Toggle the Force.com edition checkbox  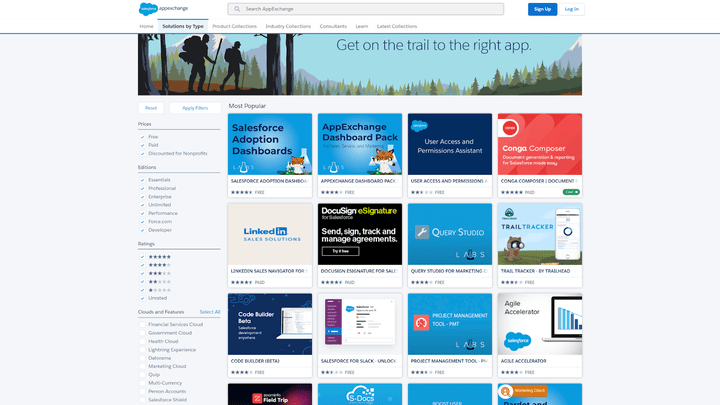coord(142,221)
